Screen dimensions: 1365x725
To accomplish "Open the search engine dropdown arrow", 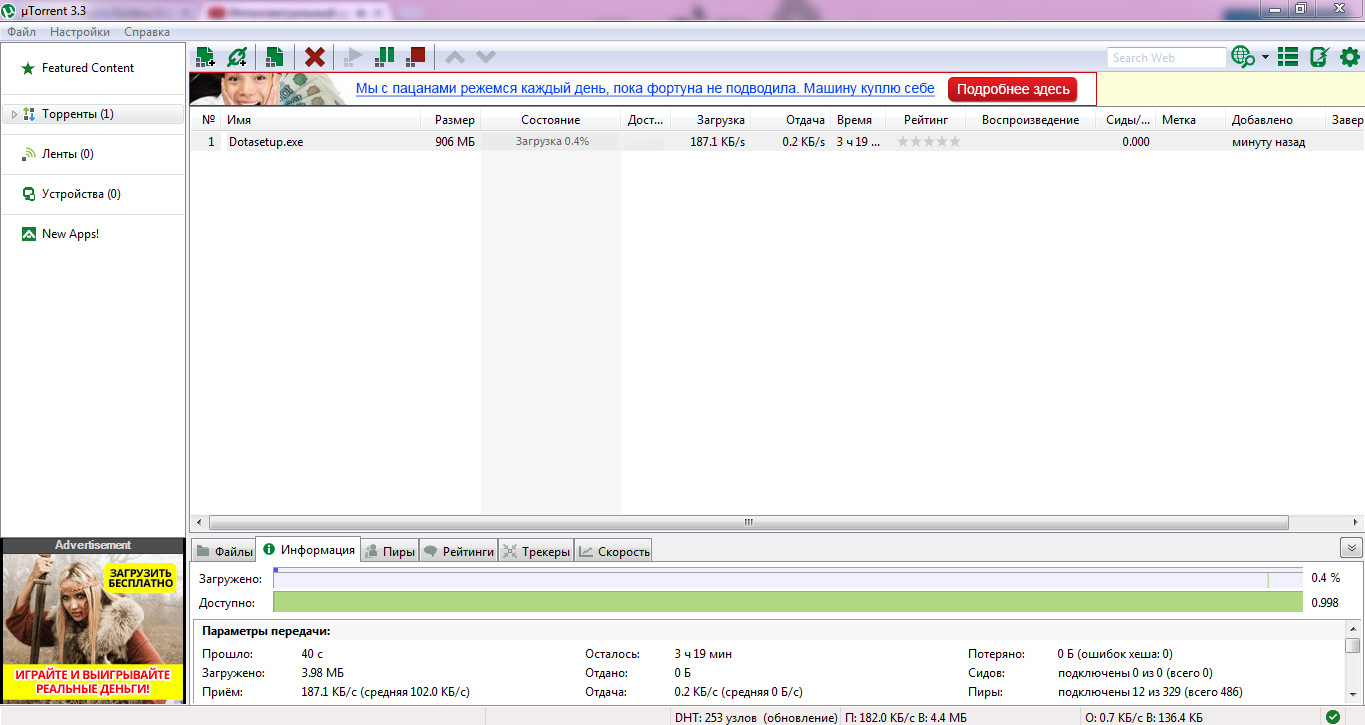I will pos(1265,57).
